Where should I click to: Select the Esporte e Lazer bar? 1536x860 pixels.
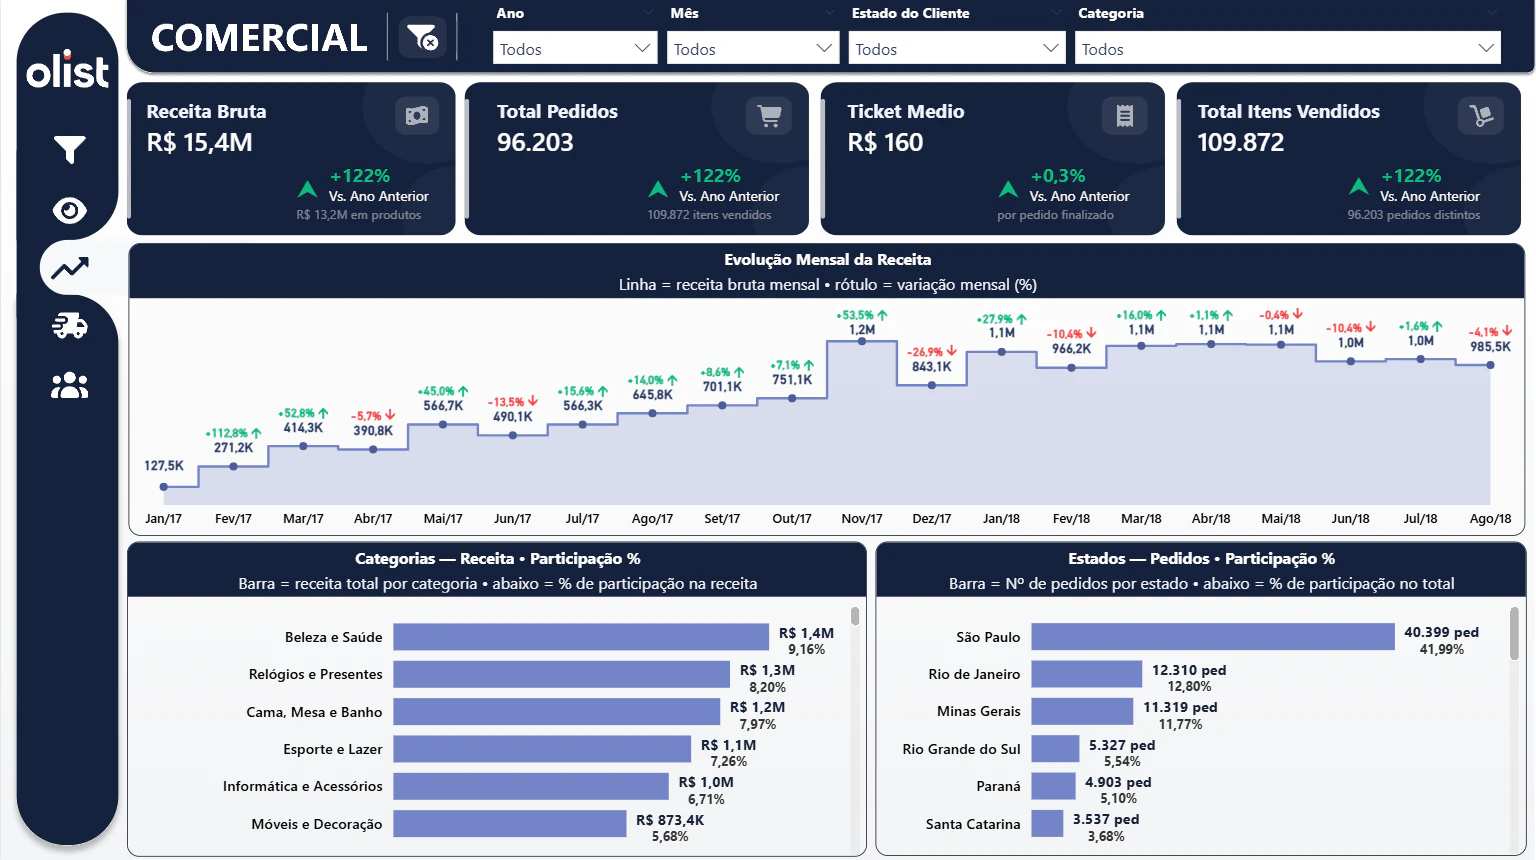pos(542,749)
